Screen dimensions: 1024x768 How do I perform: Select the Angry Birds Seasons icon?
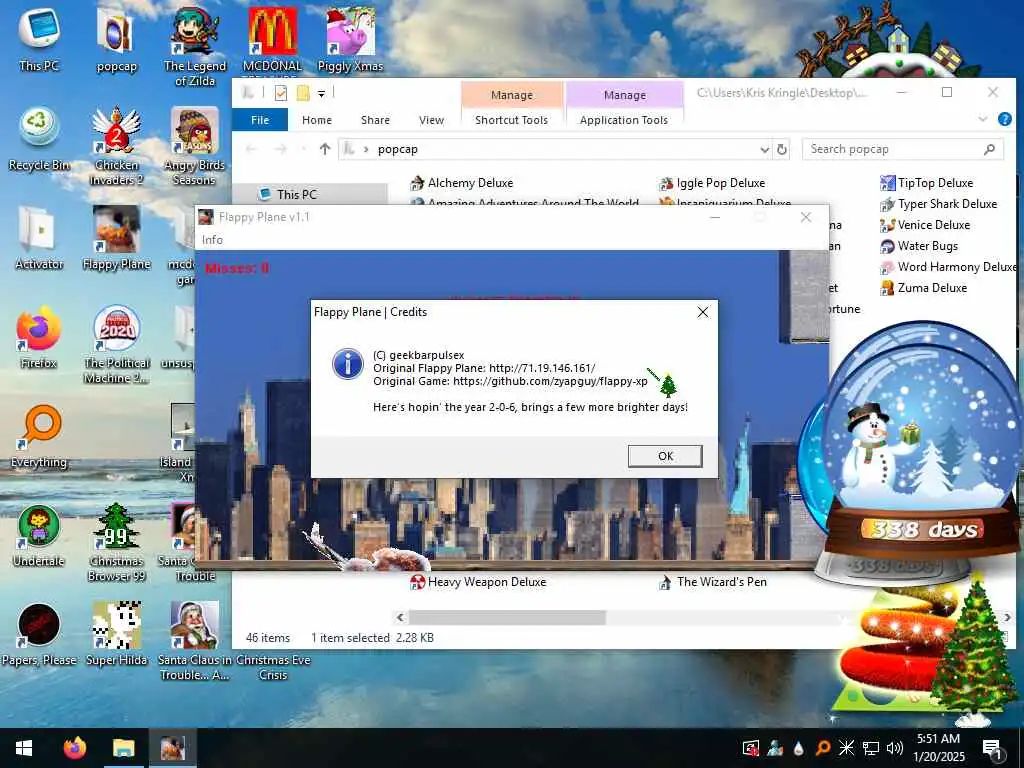(x=195, y=145)
